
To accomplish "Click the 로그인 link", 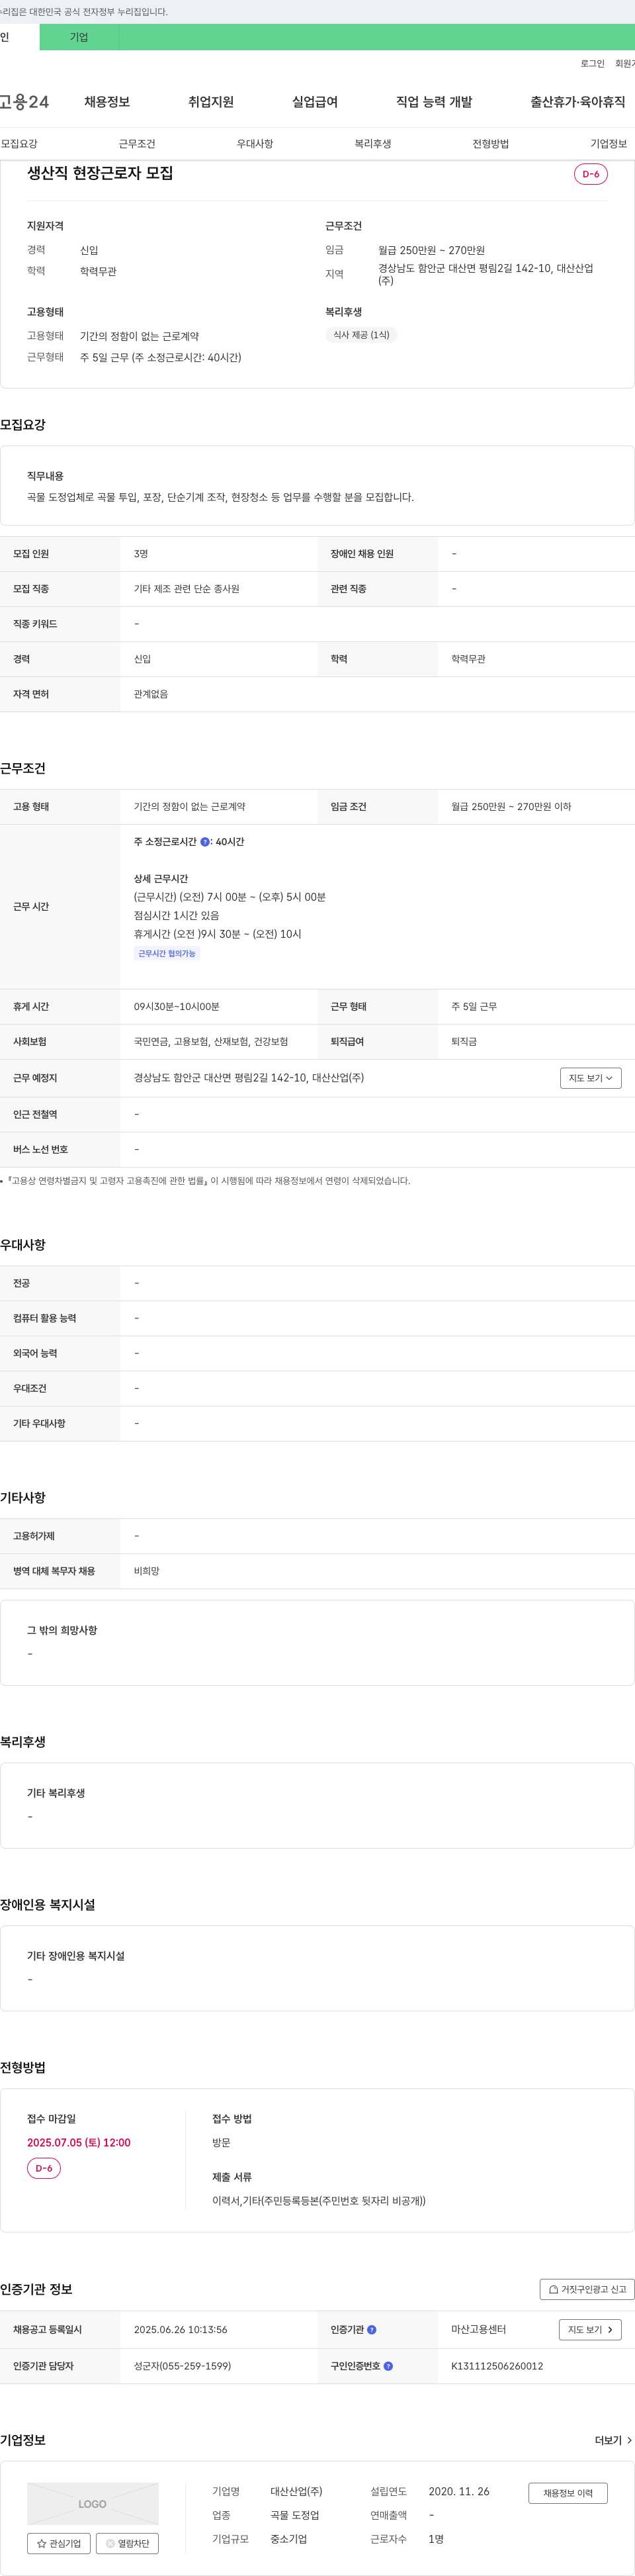I will (592, 63).
